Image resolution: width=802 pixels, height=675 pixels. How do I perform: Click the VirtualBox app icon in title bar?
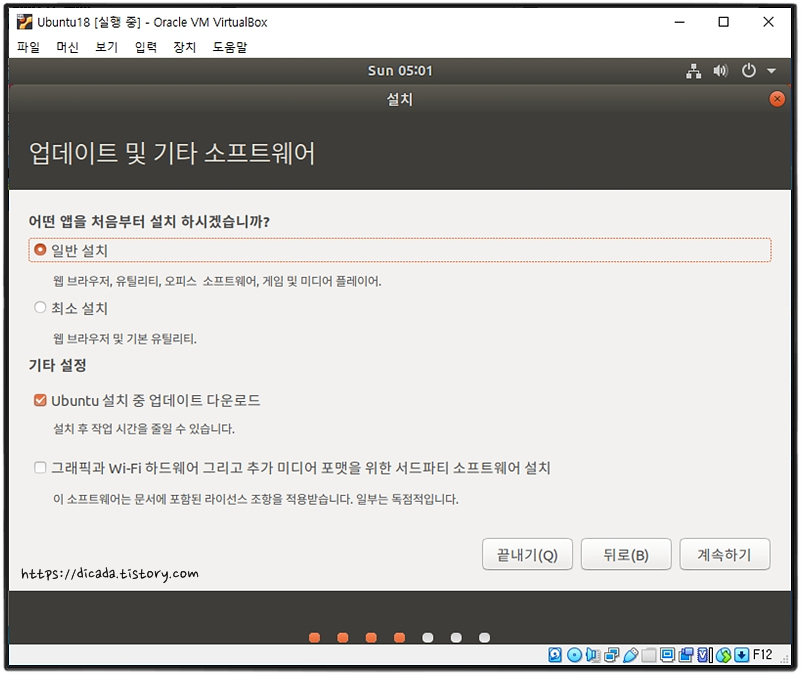point(25,22)
